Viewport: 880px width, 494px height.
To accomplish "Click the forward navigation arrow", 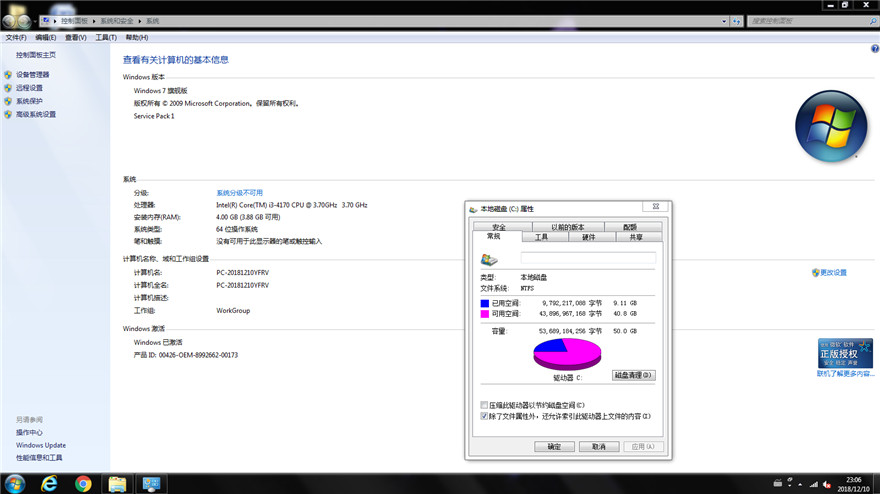I will (24, 21).
